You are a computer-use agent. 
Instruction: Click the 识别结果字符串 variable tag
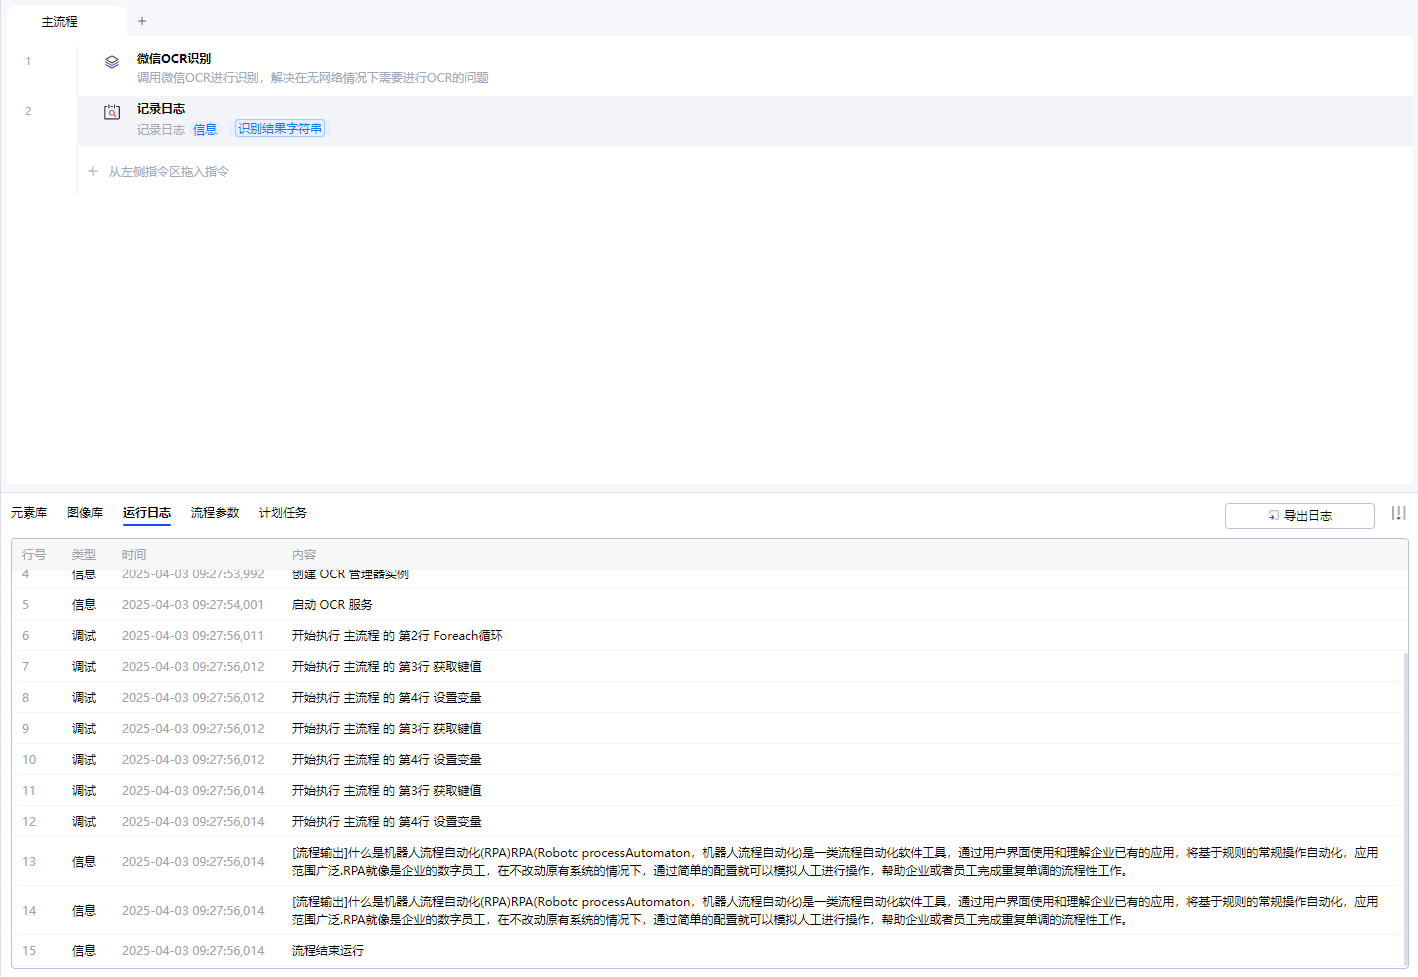coord(280,129)
